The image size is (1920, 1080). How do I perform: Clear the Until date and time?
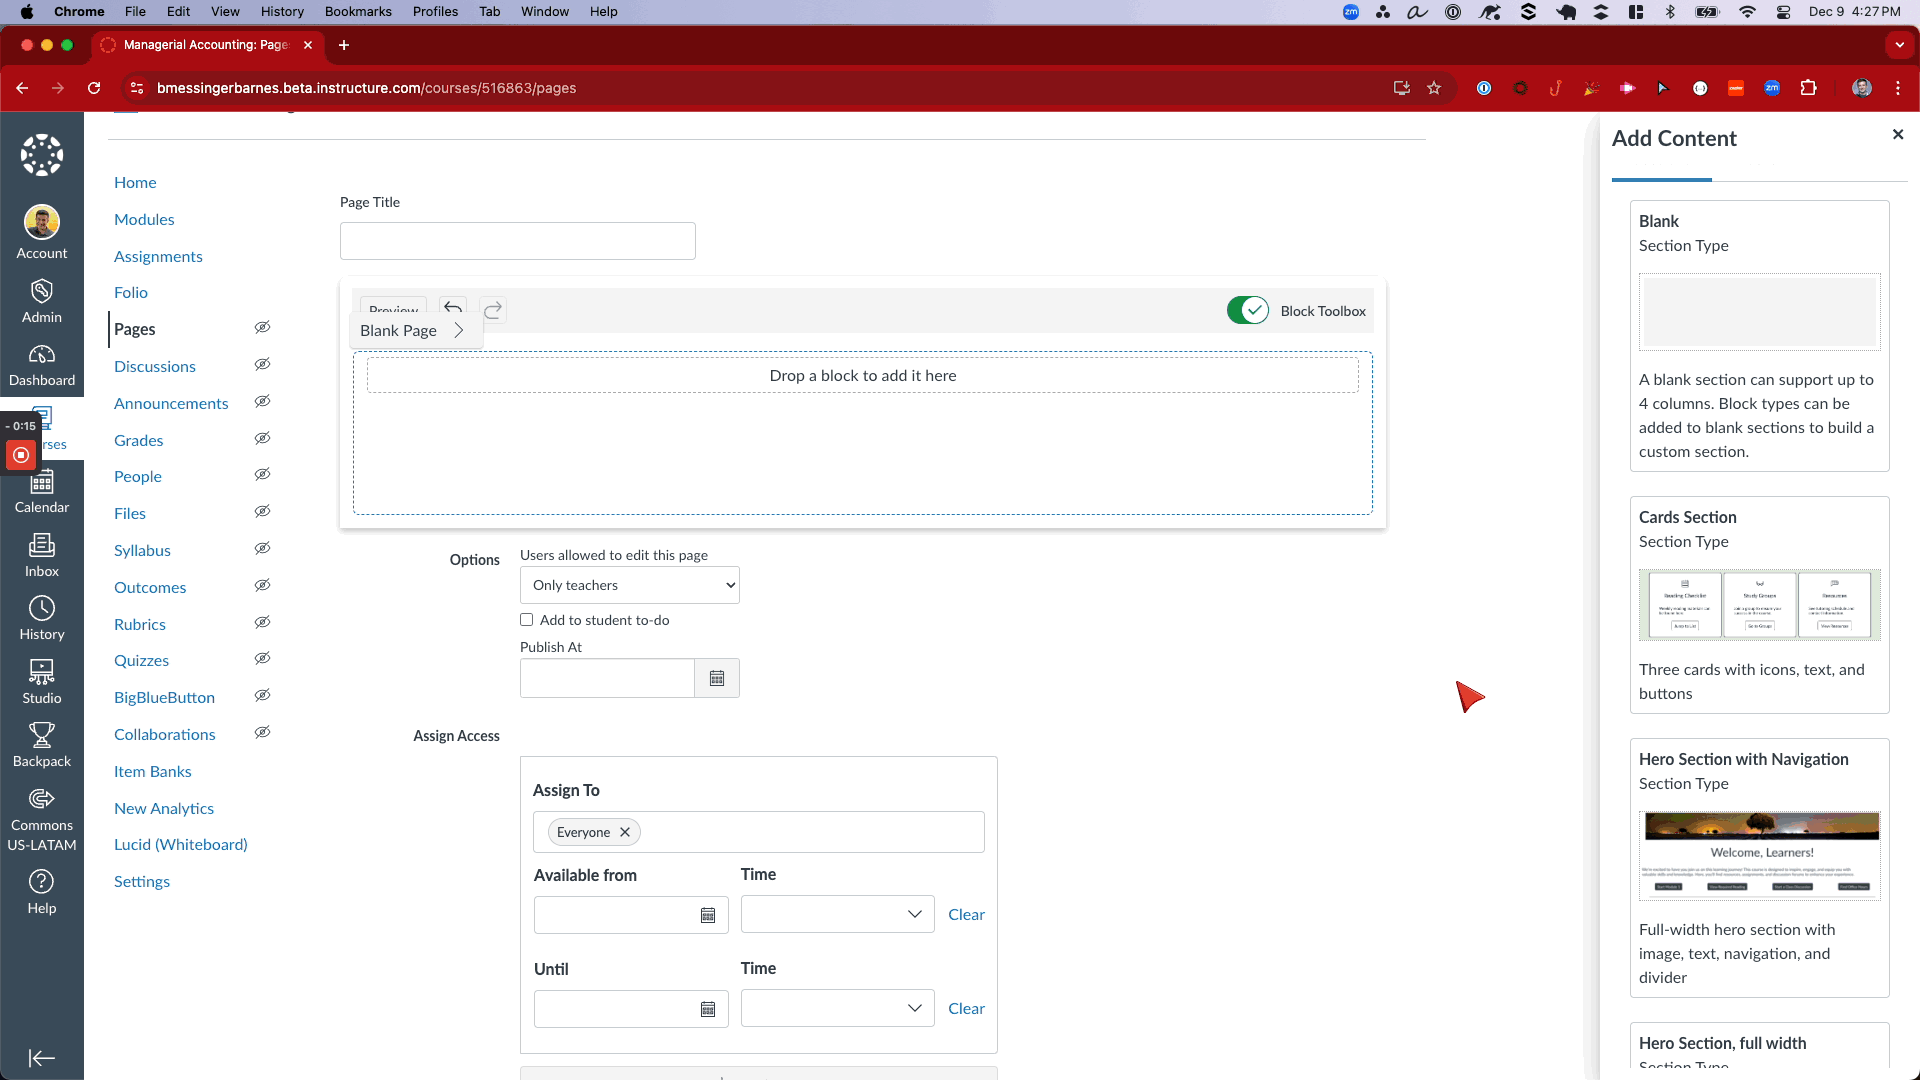coord(965,1008)
